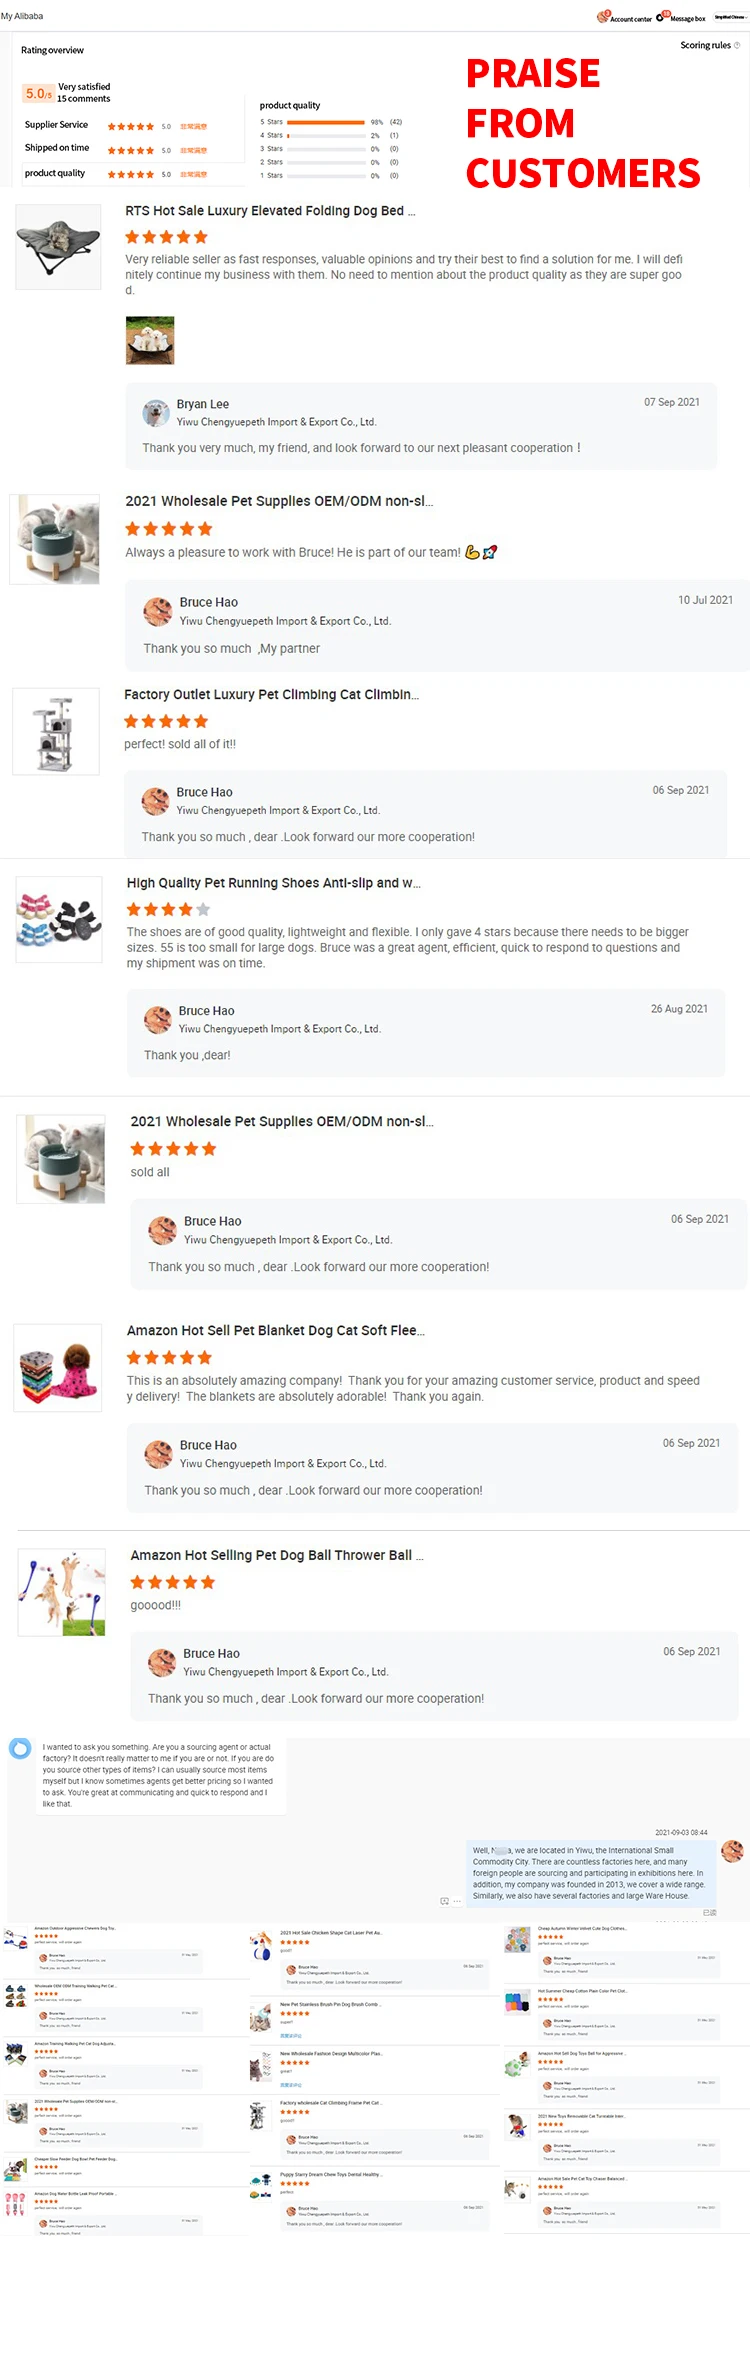
Task: Open the customer's uploaded dog bed photo
Action: (x=150, y=340)
